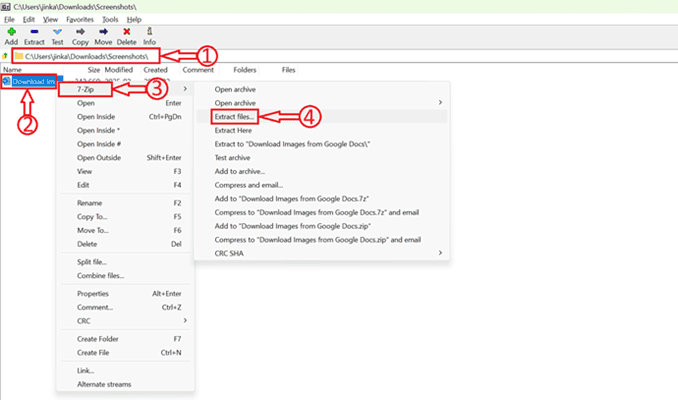Choose Create Folder entry

tap(125, 339)
